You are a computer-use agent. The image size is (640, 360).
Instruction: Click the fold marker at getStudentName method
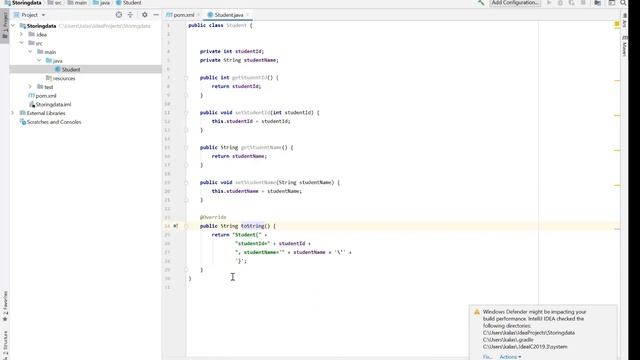tap(186, 147)
